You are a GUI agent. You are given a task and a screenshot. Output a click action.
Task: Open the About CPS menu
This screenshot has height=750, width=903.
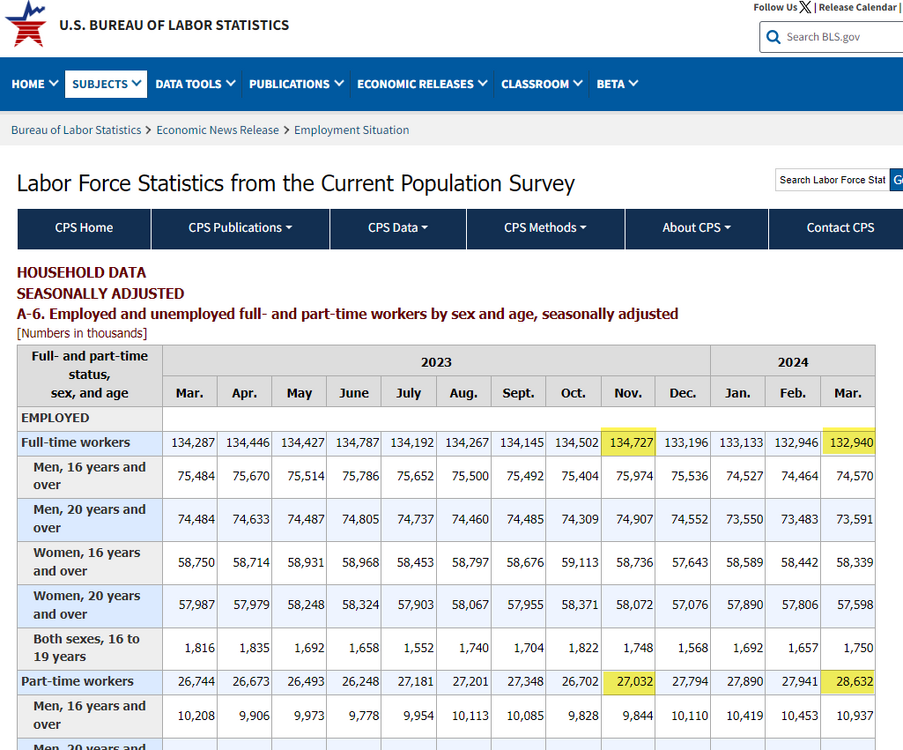click(696, 228)
